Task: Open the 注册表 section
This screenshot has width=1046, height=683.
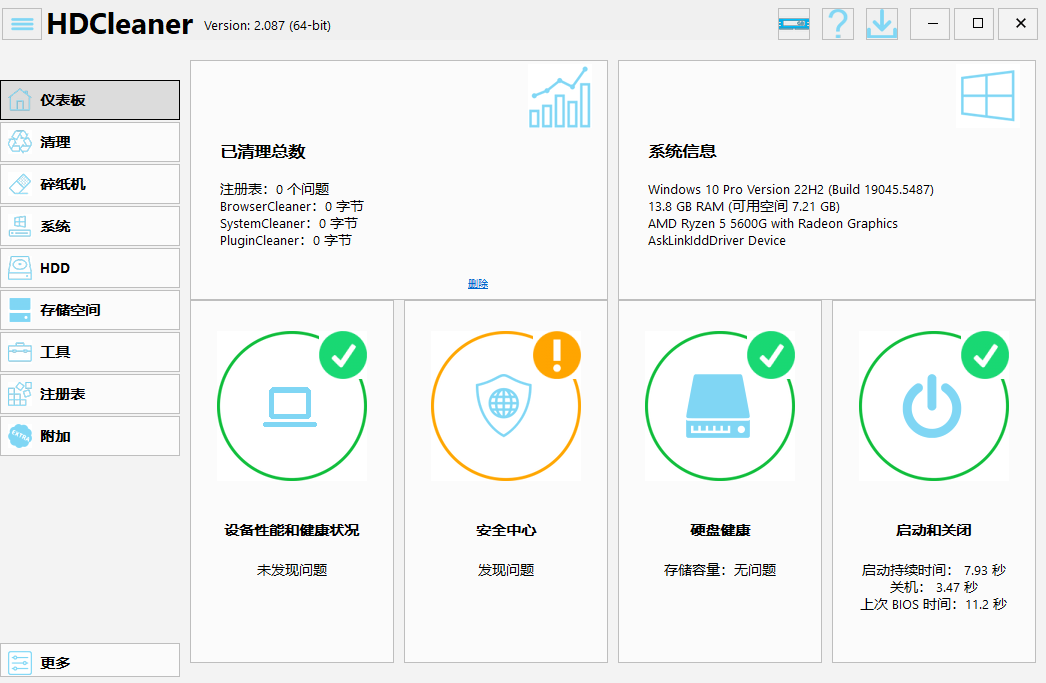Action: [90, 394]
